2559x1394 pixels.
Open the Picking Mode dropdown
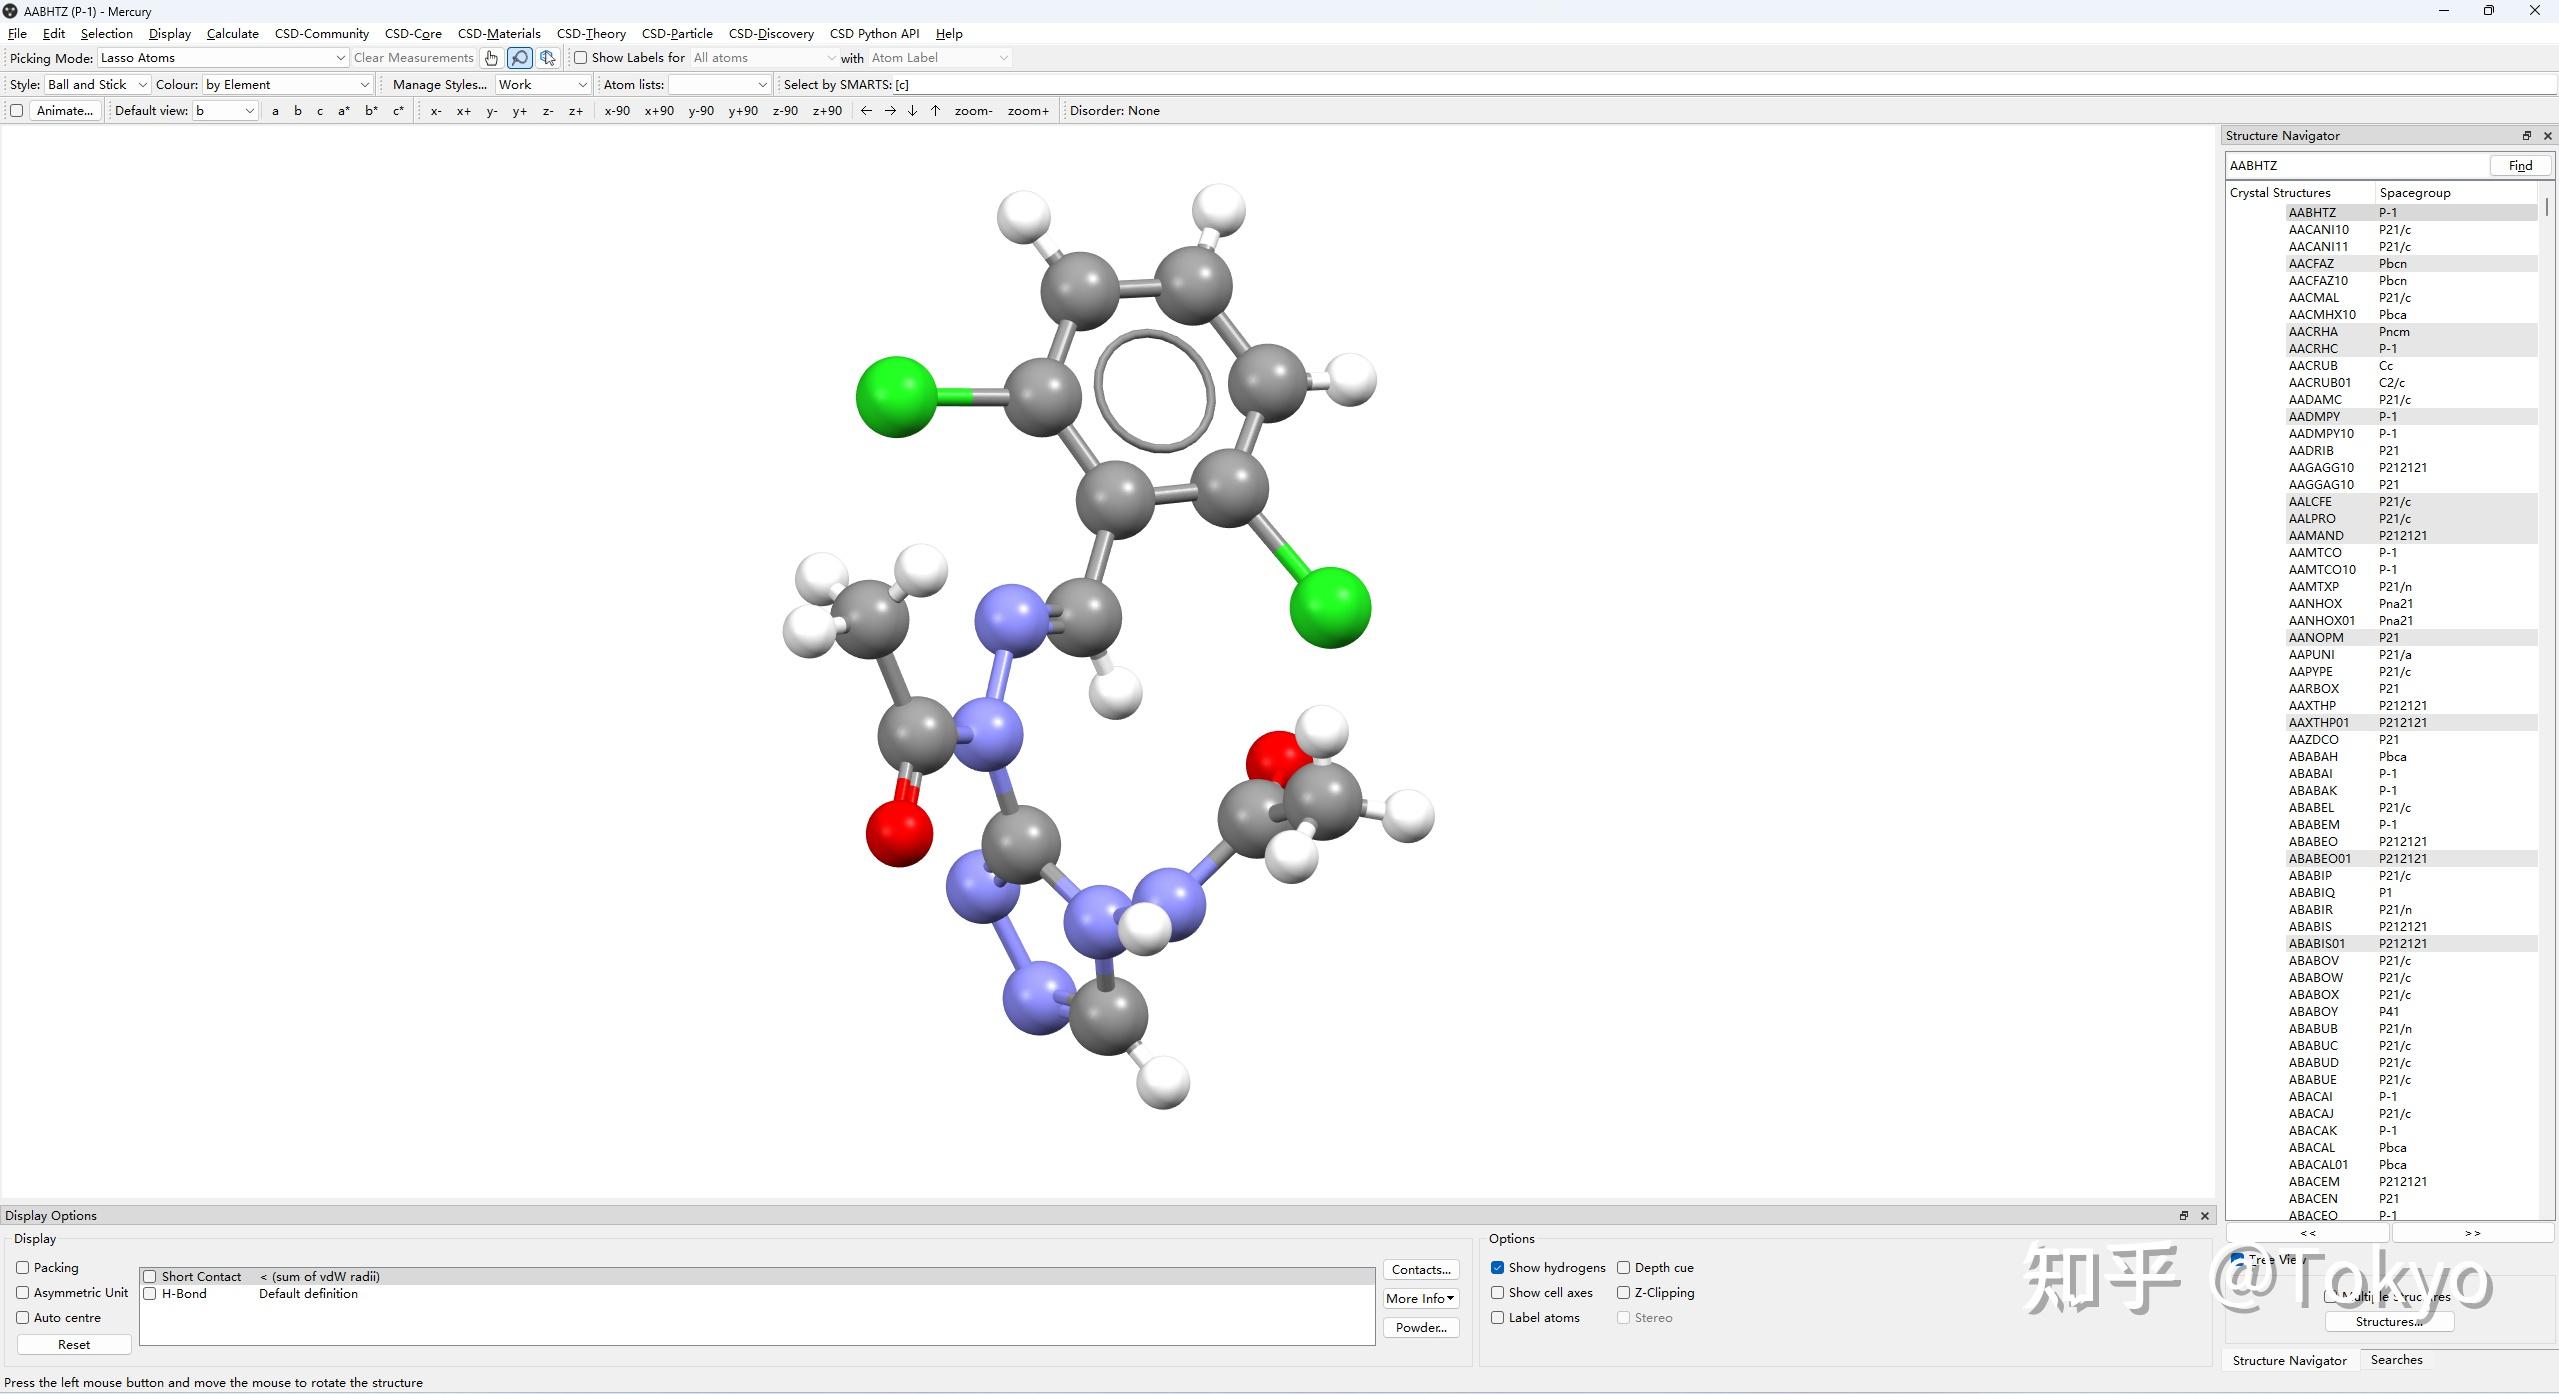click(x=222, y=58)
